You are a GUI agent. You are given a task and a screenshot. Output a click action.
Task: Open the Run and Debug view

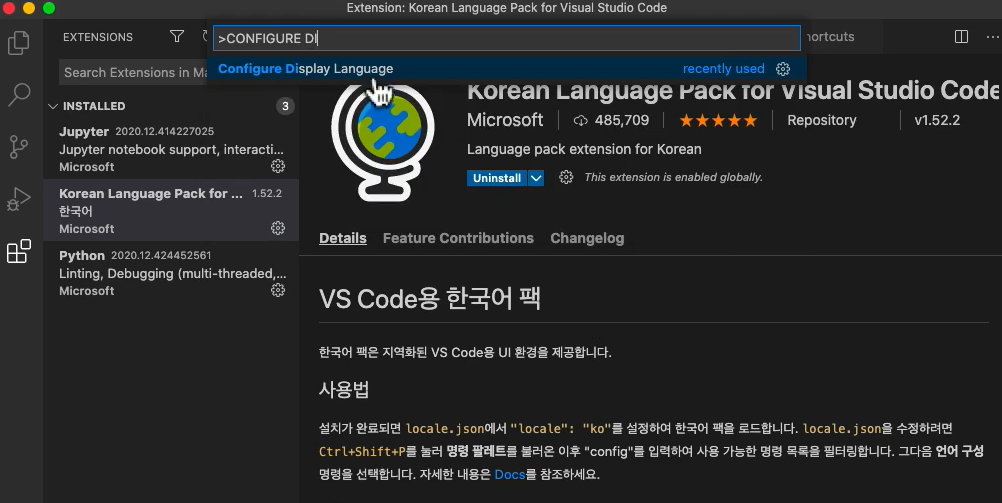pyautogui.click(x=19, y=199)
